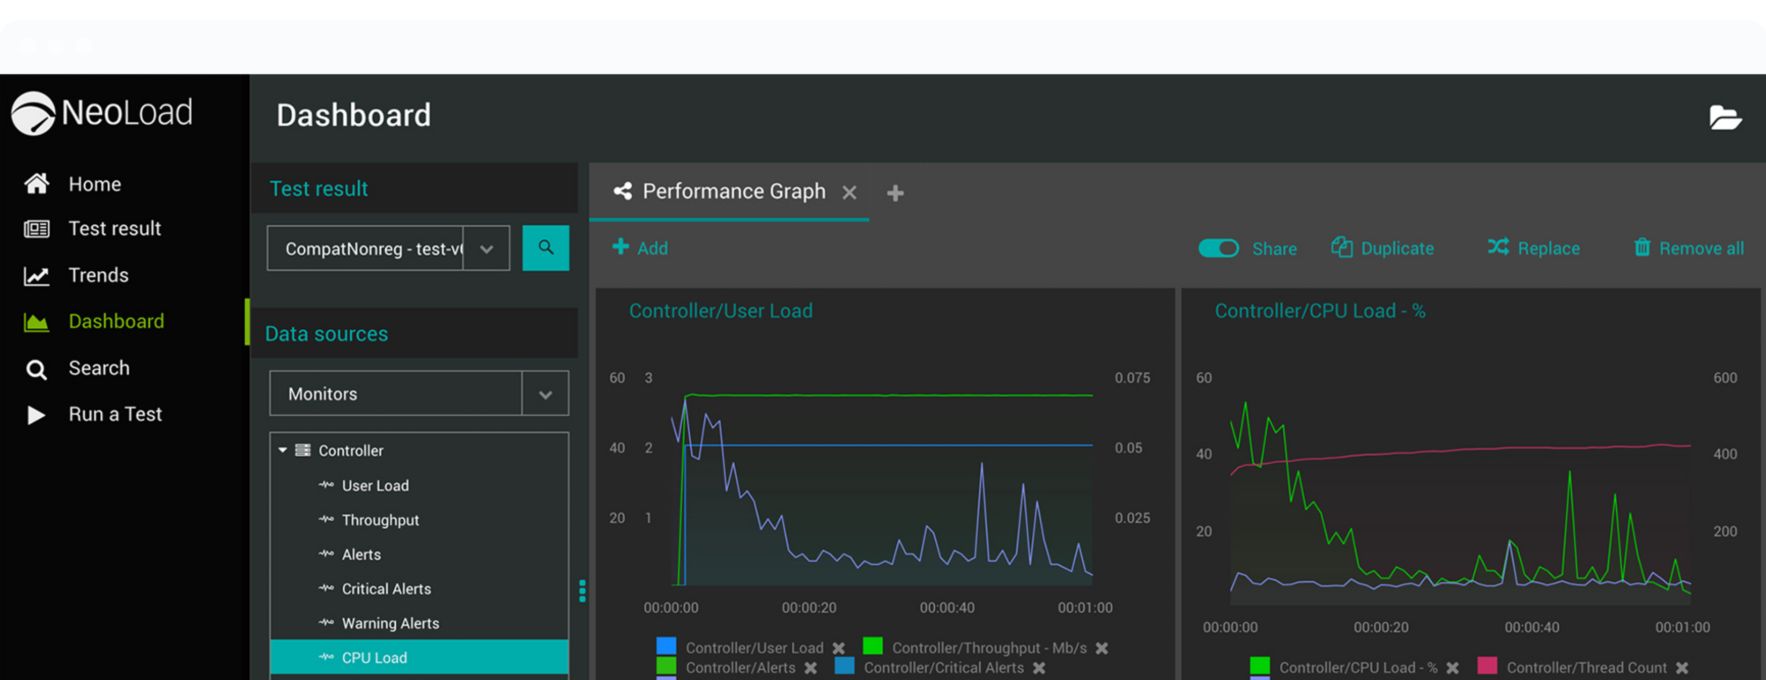Viewport: 1766px width, 680px height.
Task: Collapse the Controller tree node
Action: tap(283, 450)
